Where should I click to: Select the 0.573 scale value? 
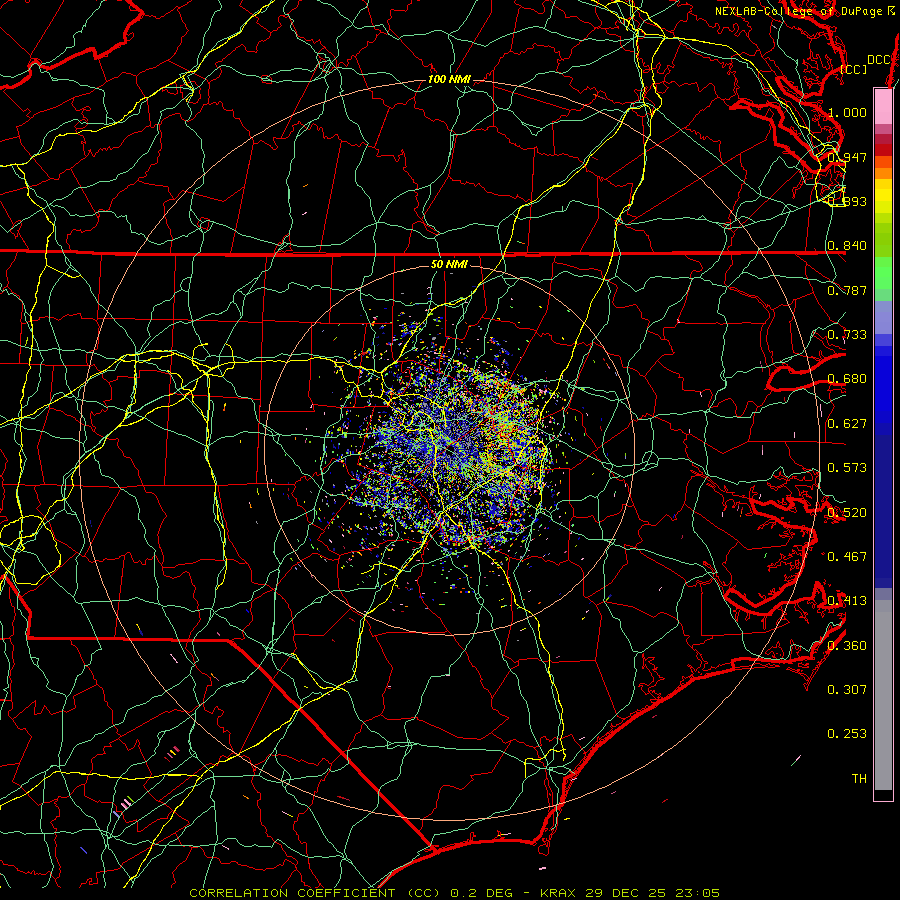(847, 467)
